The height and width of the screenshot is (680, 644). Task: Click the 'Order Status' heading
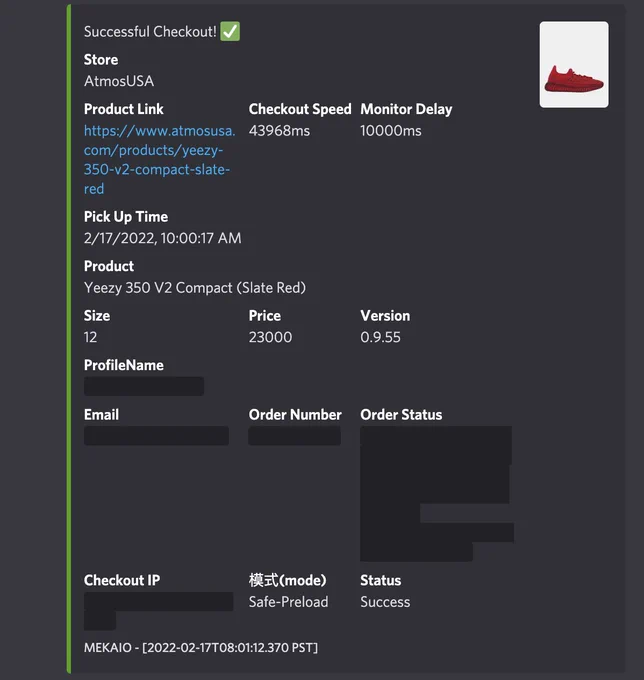[401, 414]
